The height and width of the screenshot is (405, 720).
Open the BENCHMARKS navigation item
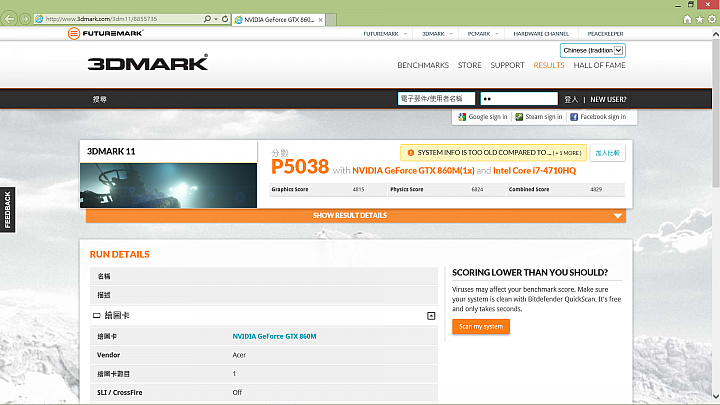[x=423, y=65]
